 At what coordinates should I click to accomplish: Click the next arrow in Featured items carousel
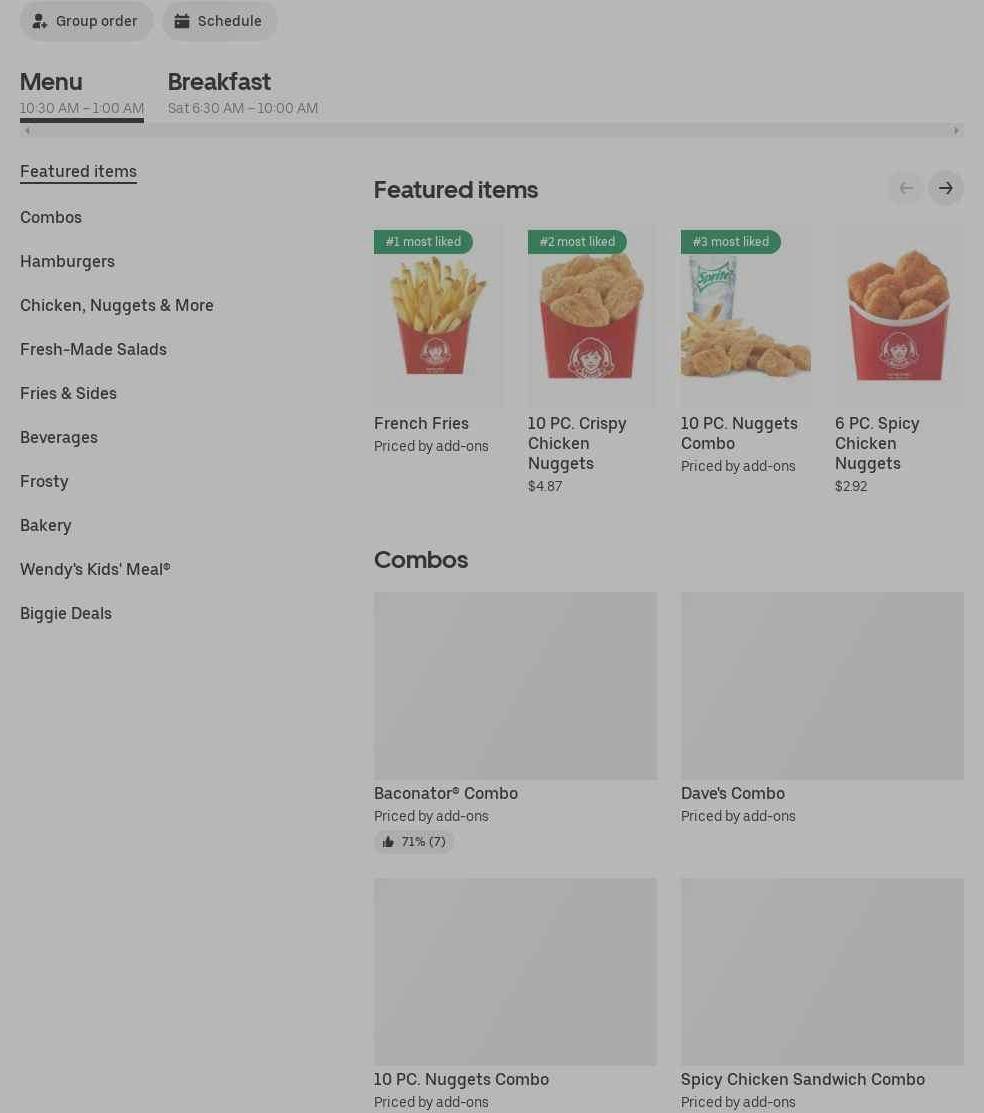pos(946,188)
